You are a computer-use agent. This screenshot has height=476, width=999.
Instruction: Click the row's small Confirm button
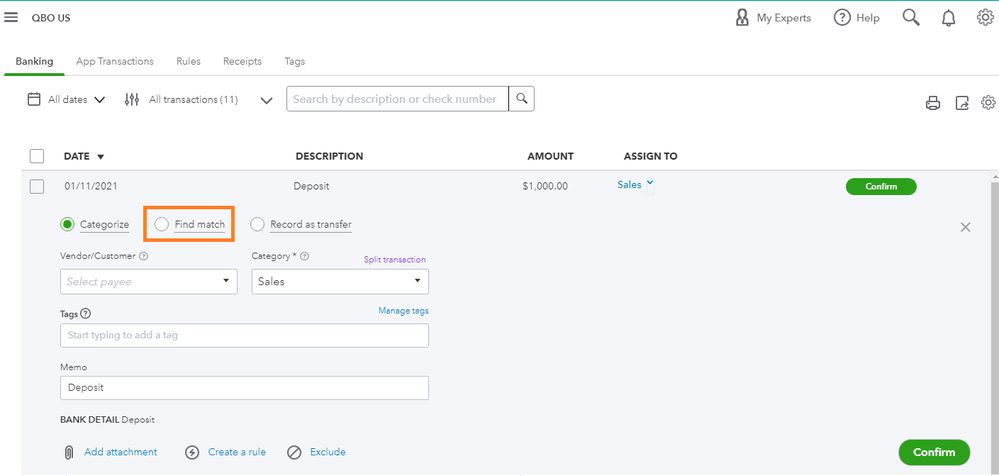pos(881,187)
